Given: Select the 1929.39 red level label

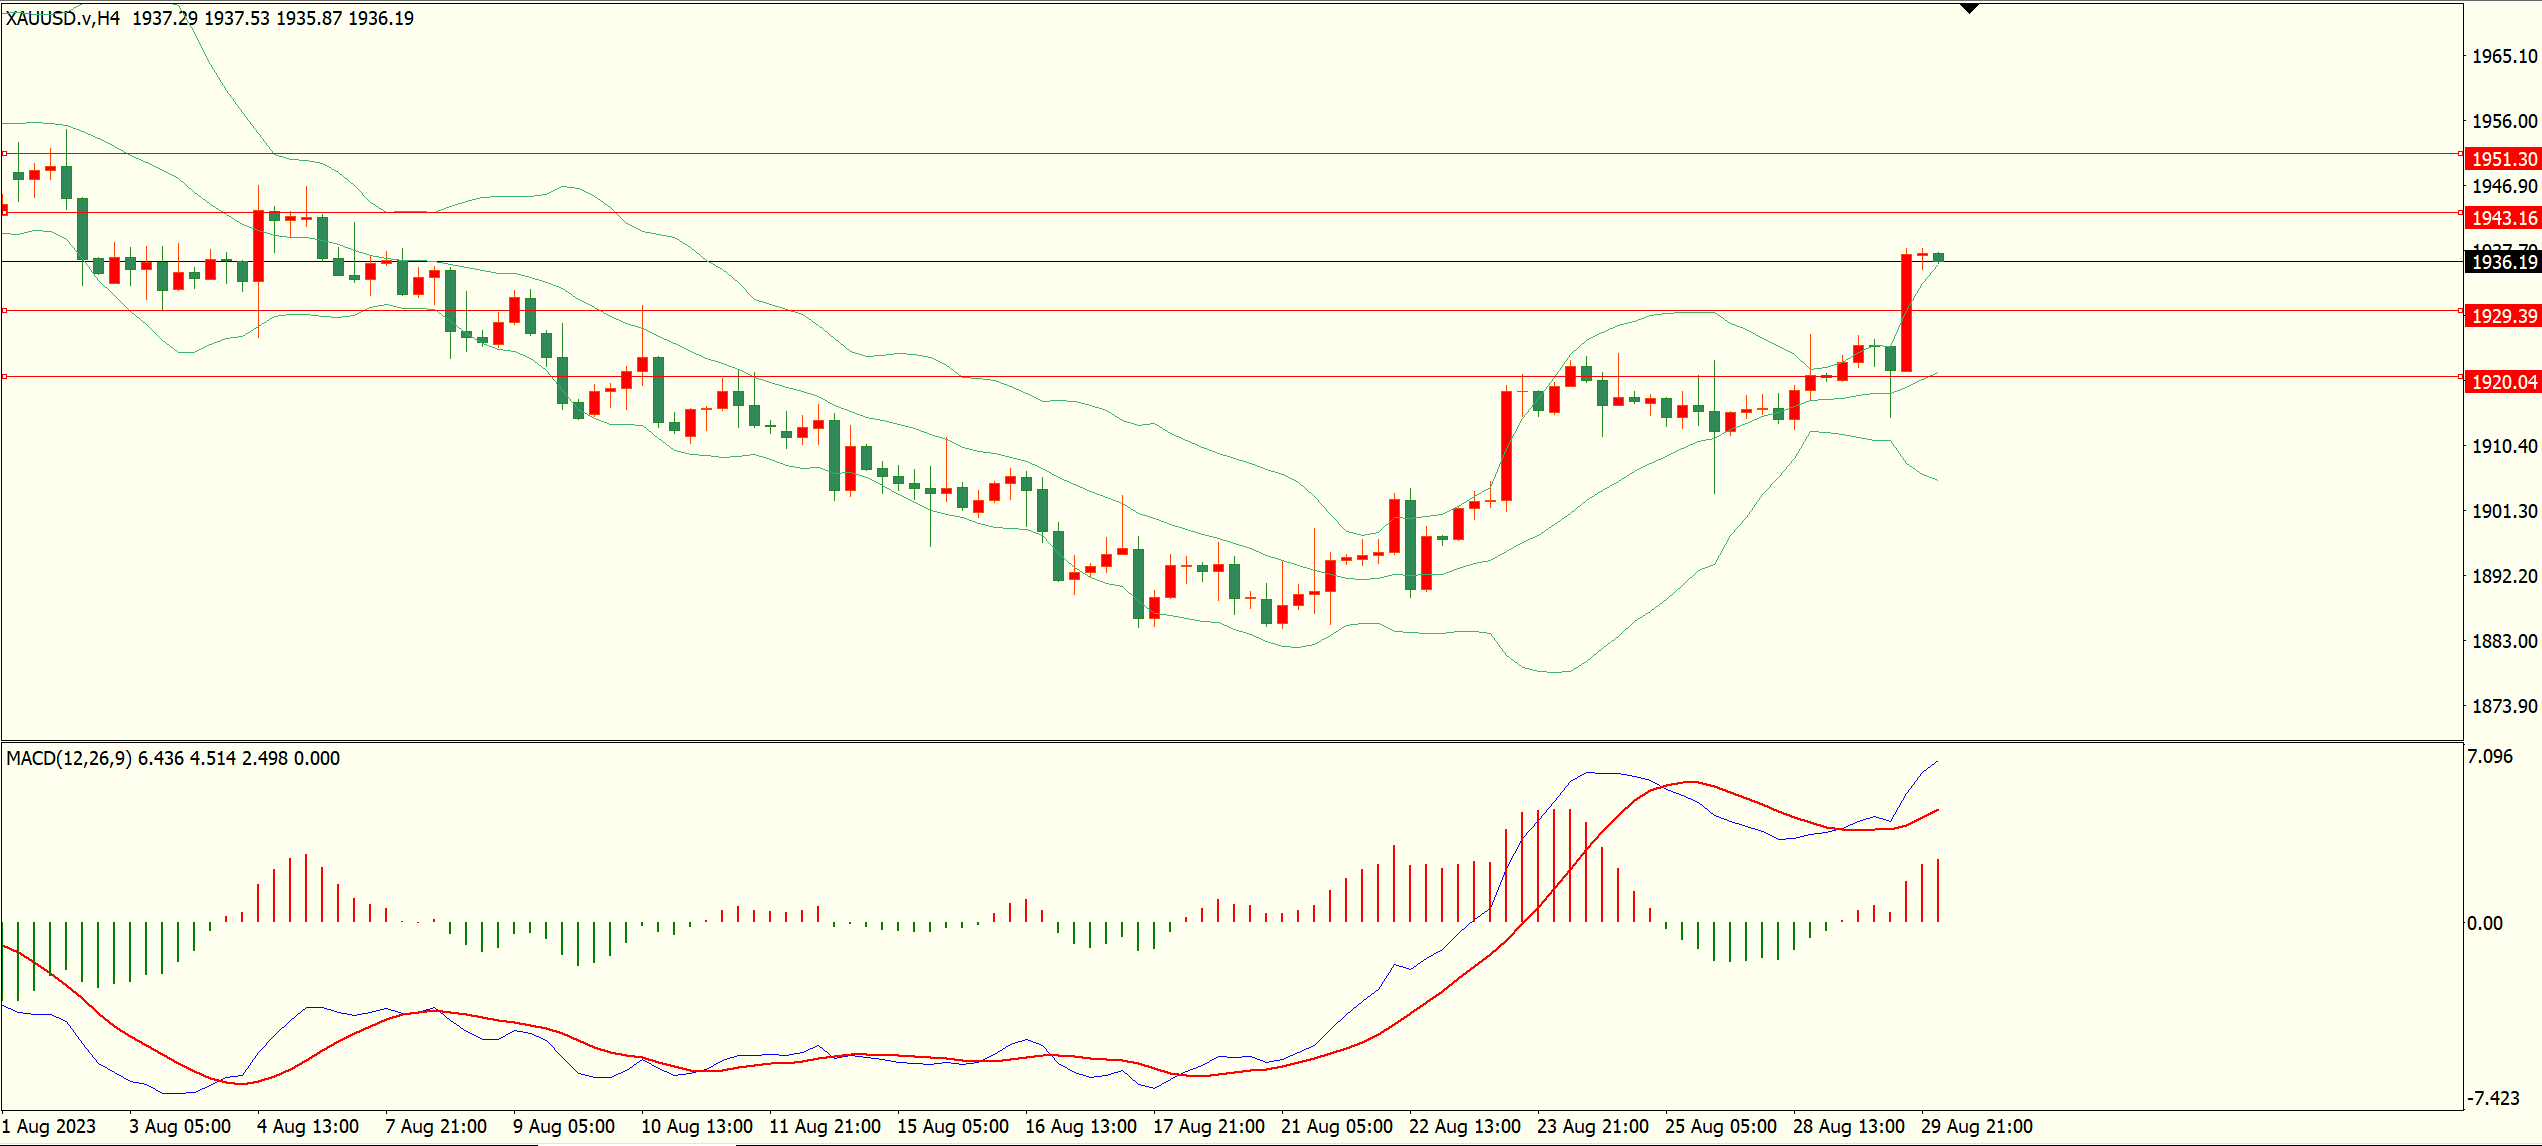Looking at the screenshot, I should pyautogui.click(x=2503, y=316).
